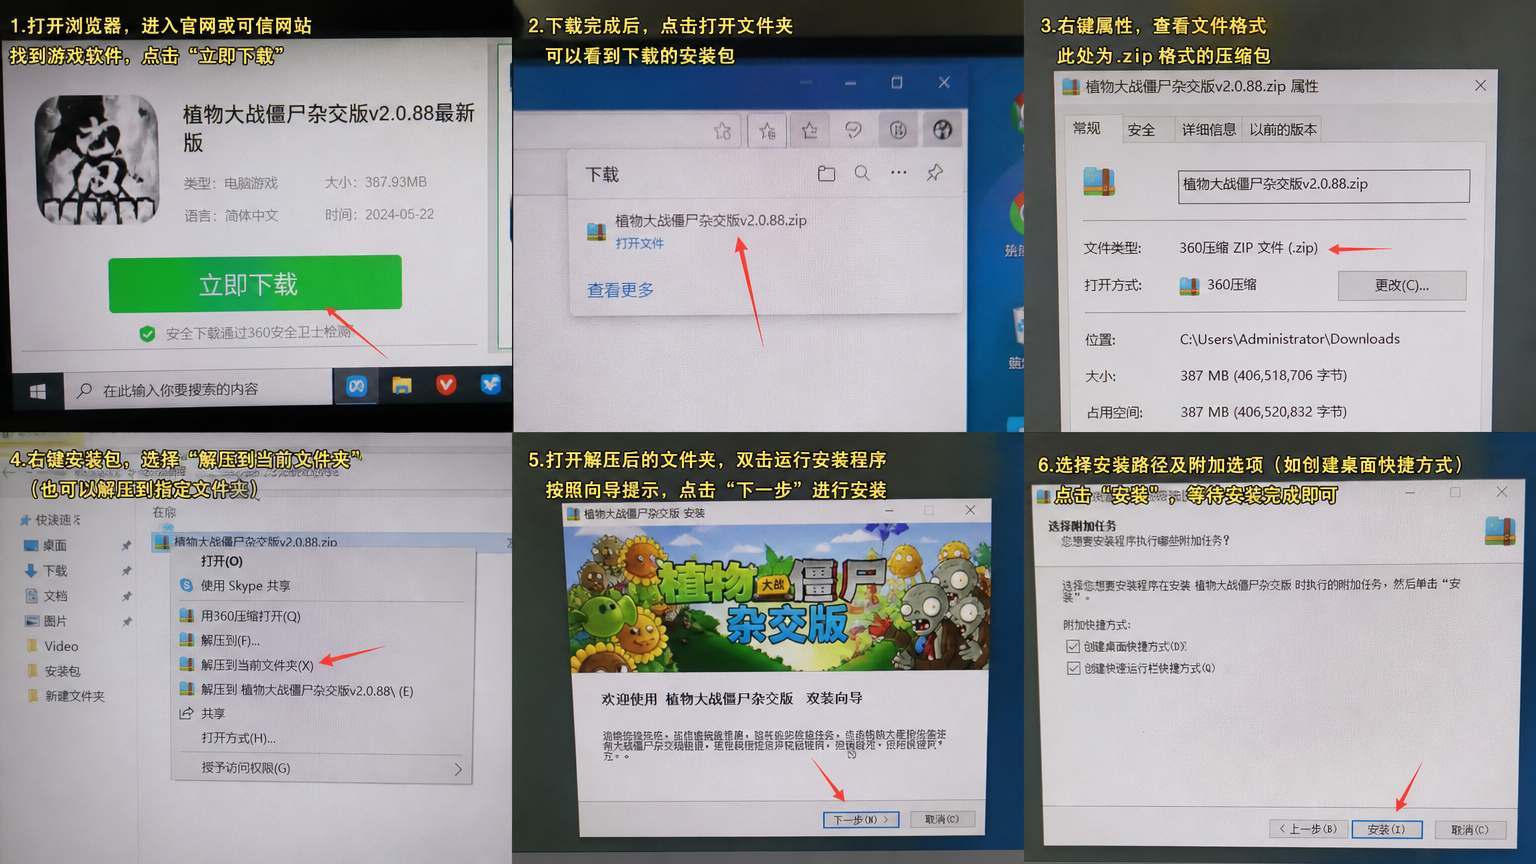Image resolution: width=1536 pixels, height=864 pixels.
Task: Expand the 授予访问权限(G) submenu arrow
Action: [x=458, y=769]
